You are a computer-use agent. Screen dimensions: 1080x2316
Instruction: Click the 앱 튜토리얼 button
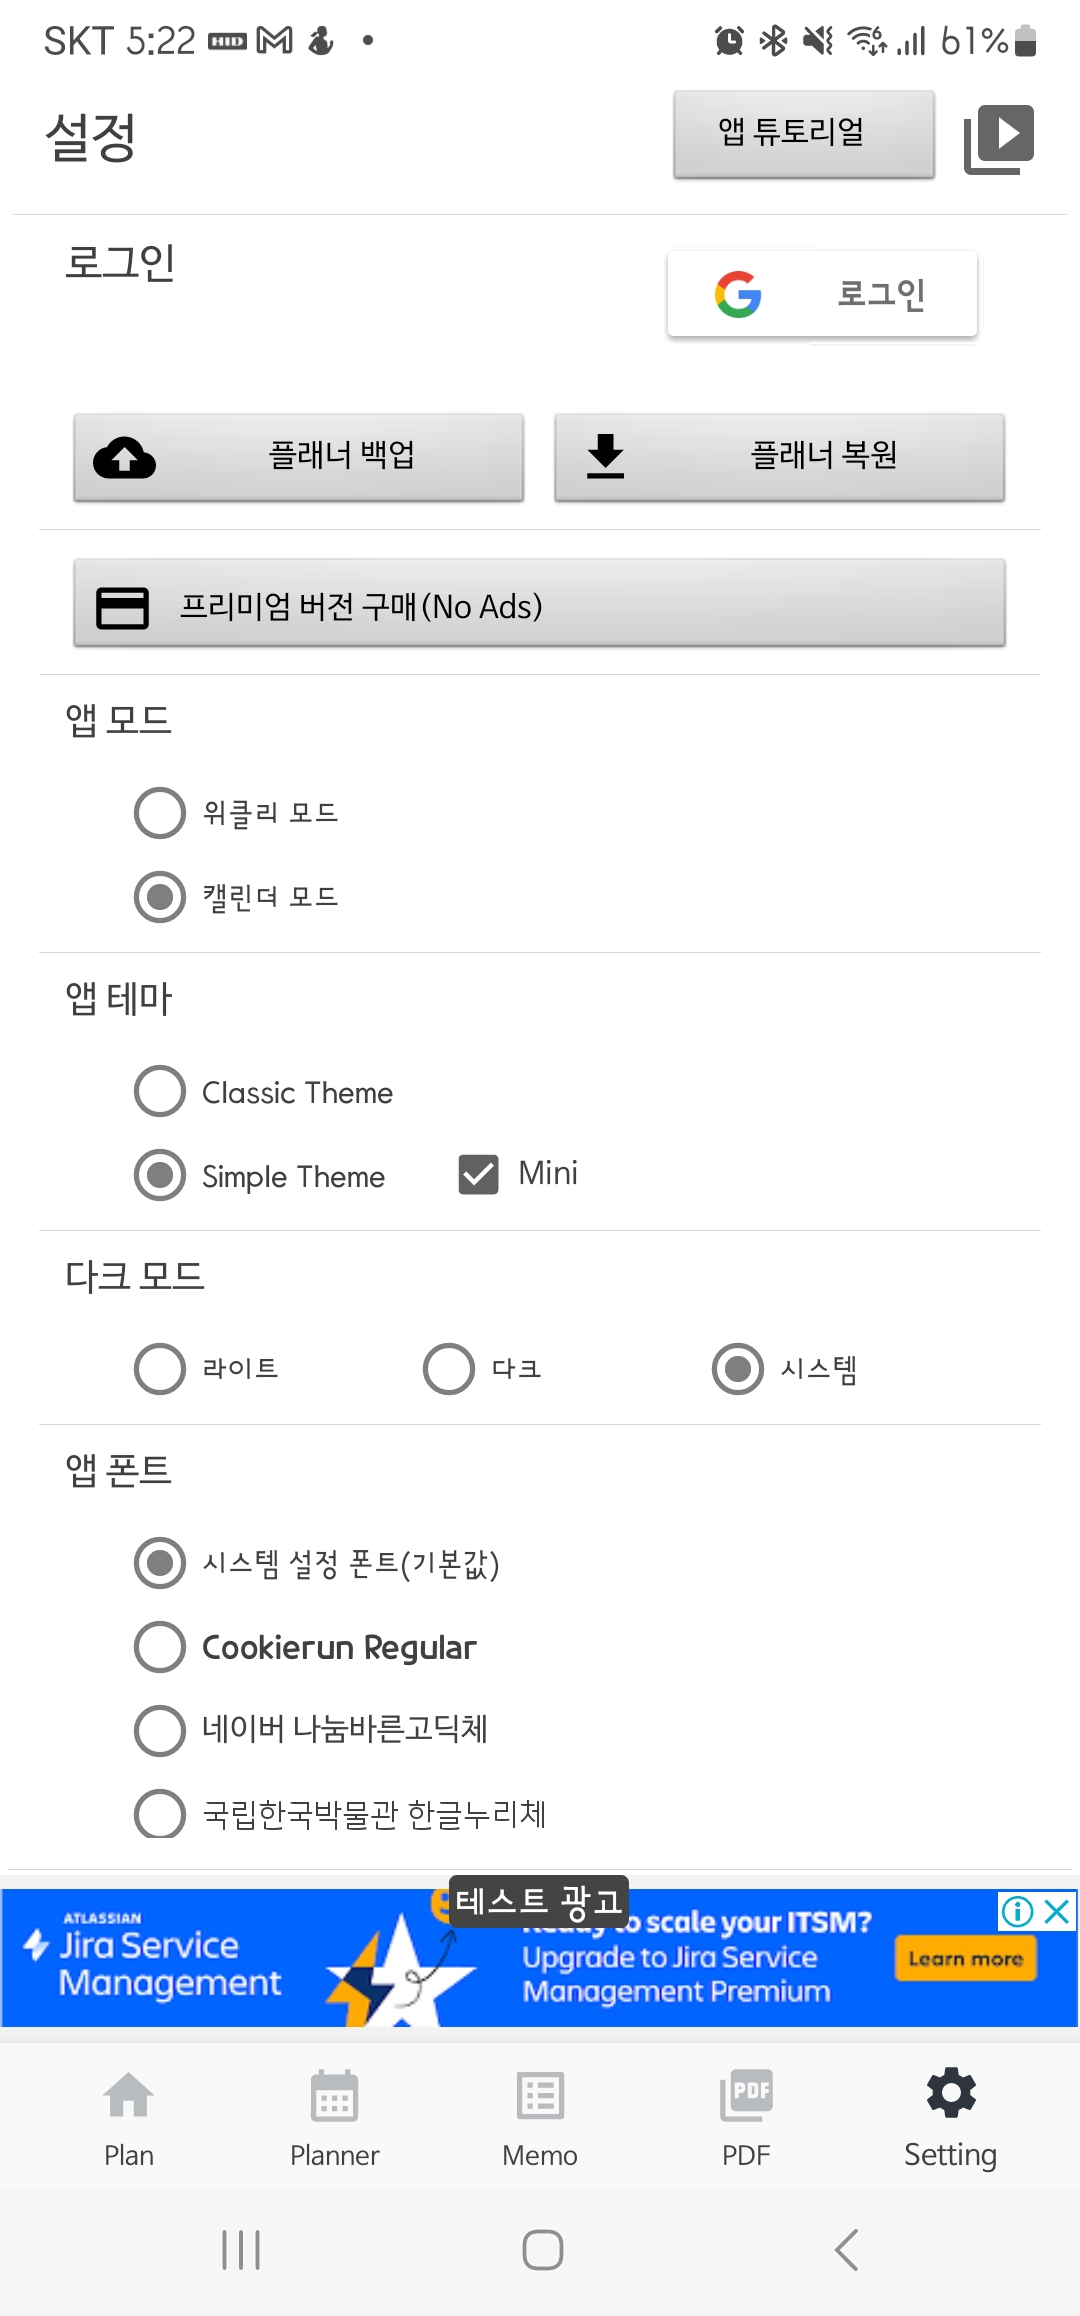coord(804,134)
